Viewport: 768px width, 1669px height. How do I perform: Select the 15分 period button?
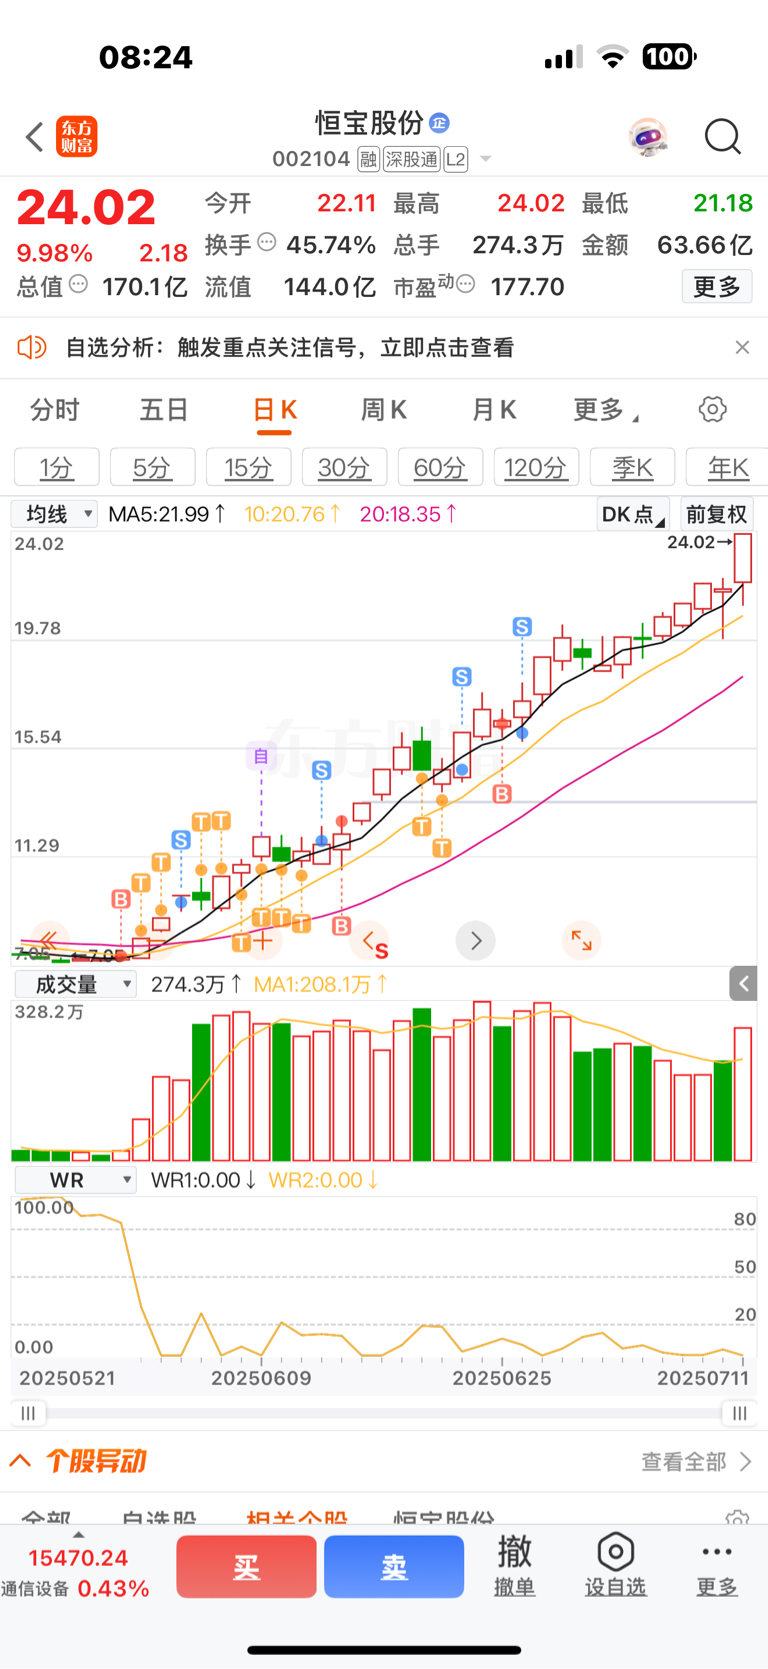249,467
